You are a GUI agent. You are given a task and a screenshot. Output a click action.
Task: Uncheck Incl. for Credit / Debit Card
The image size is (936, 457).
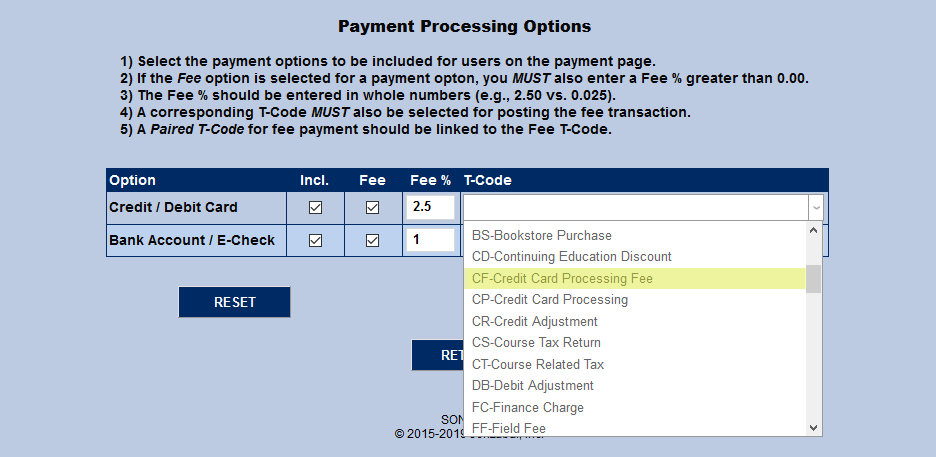pyautogui.click(x=316, y=208)
